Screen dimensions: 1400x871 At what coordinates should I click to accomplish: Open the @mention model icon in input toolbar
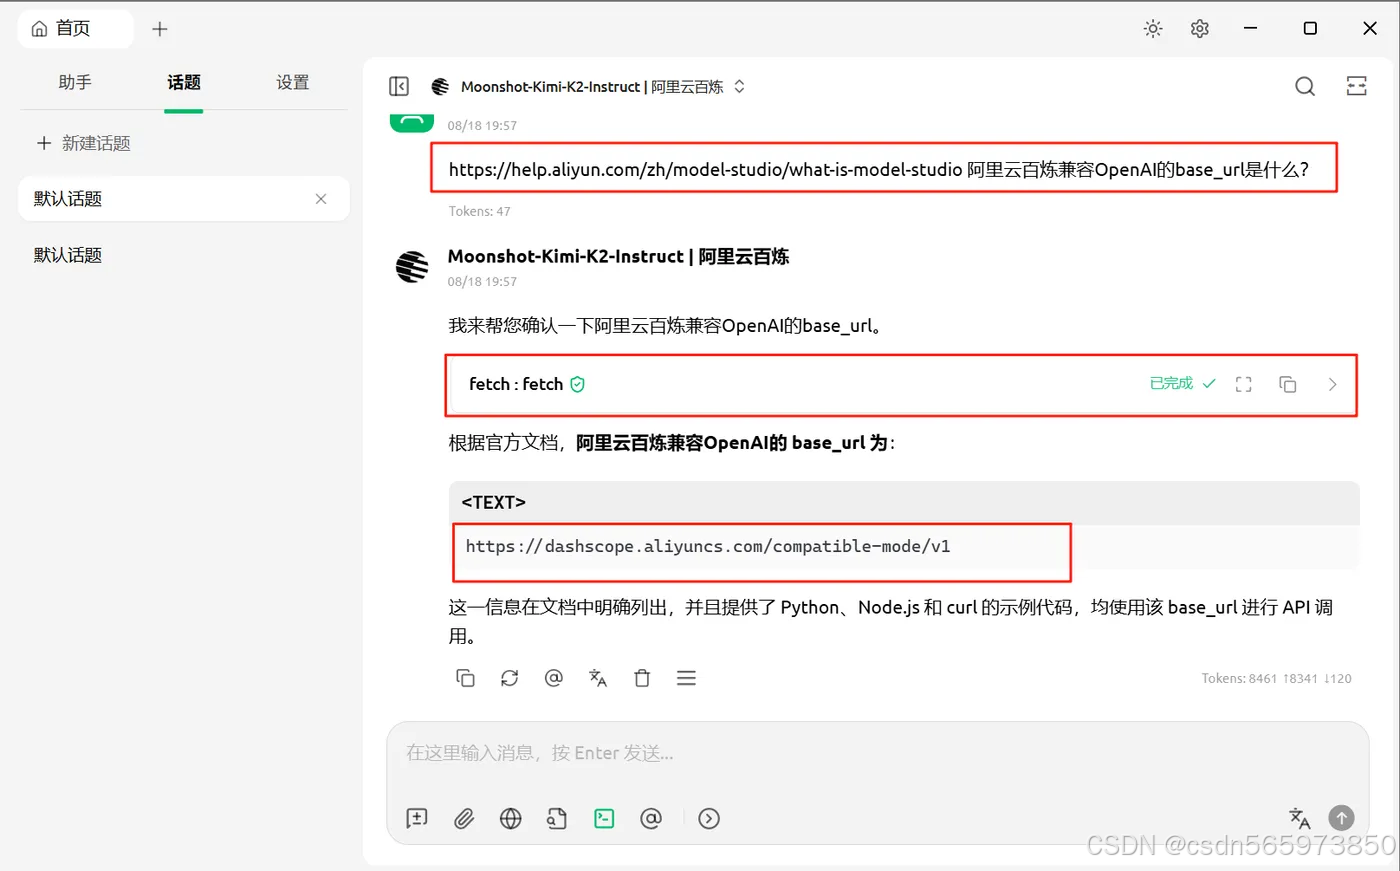point(651,818)
